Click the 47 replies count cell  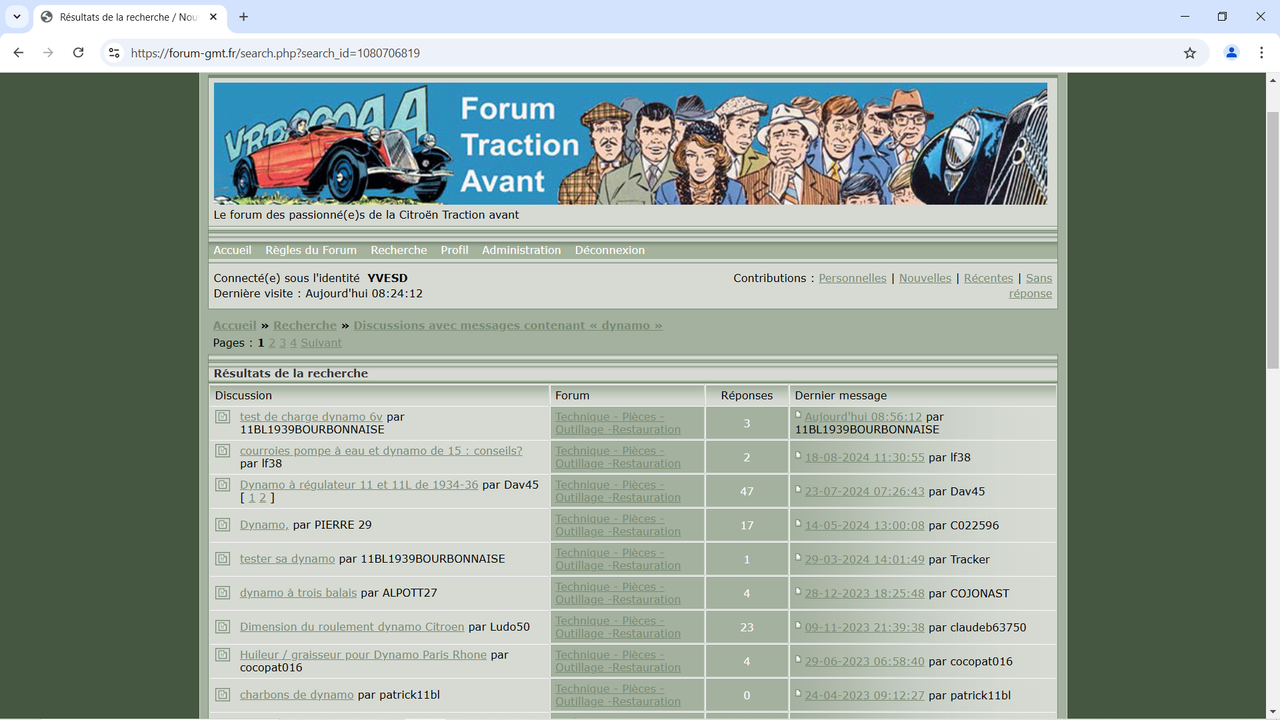point(747,492)
